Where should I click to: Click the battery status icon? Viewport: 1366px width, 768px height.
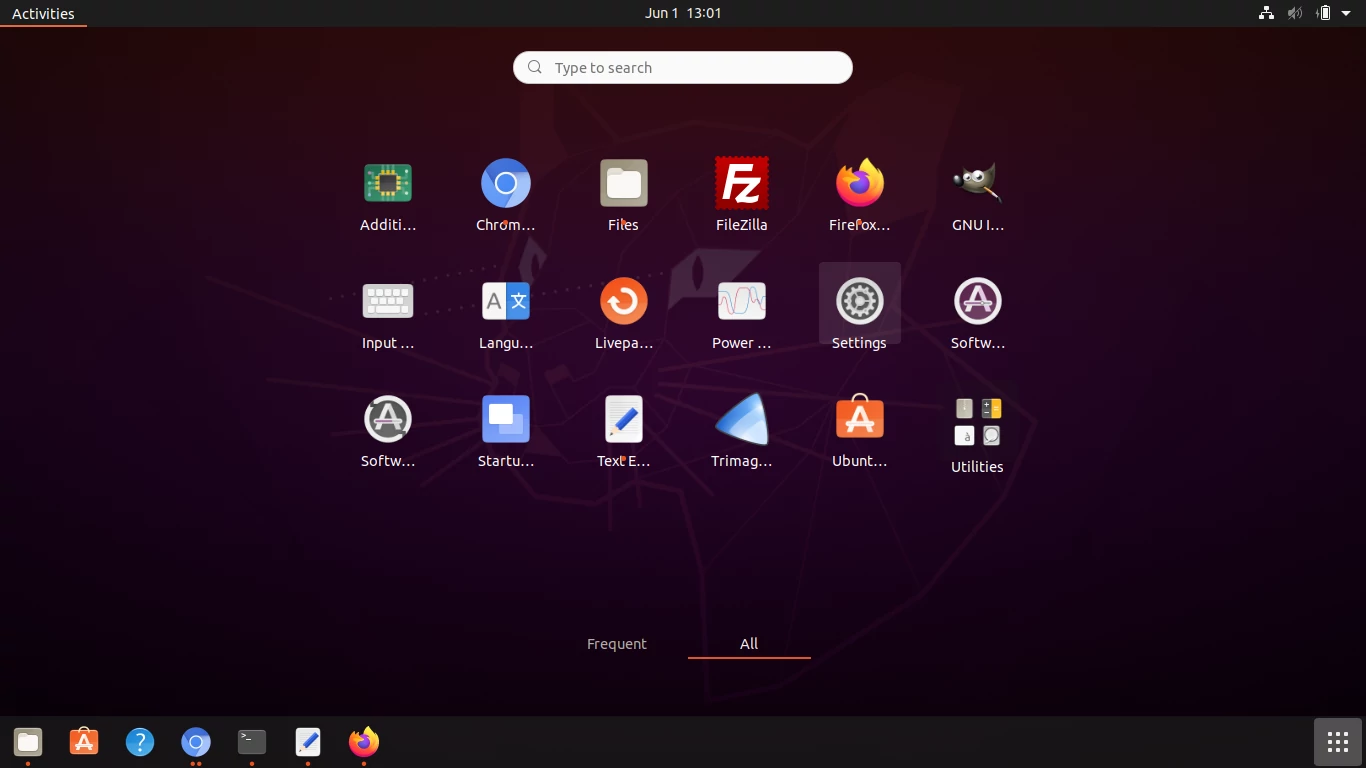[1324, 13]
